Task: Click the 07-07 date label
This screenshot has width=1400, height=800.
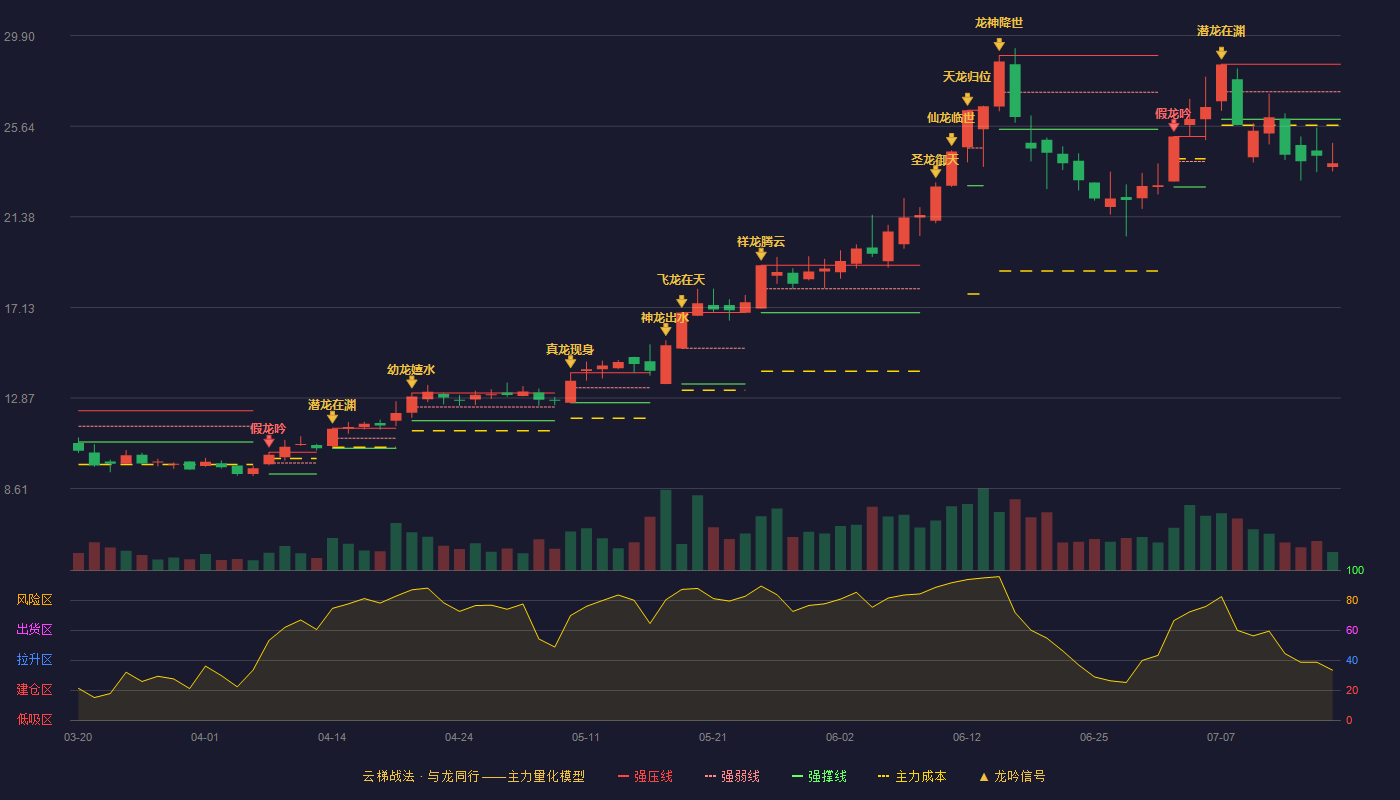Action: point(1221,737)
